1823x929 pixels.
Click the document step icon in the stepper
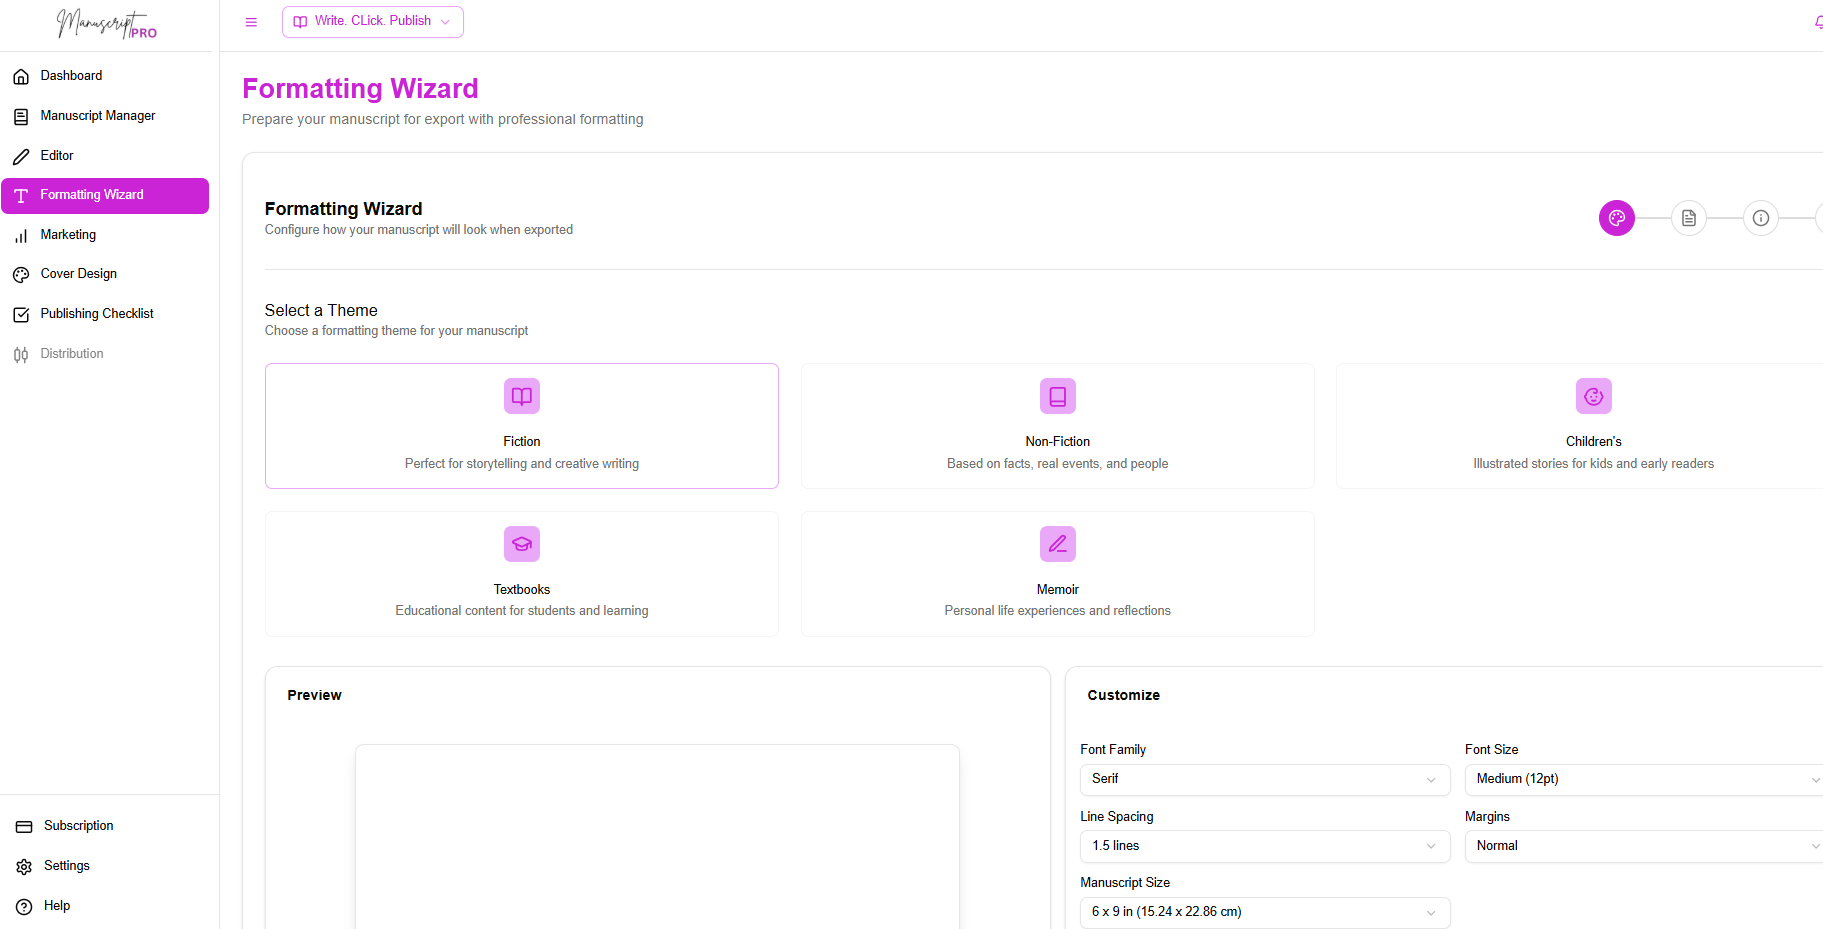tap(1689, 218)
